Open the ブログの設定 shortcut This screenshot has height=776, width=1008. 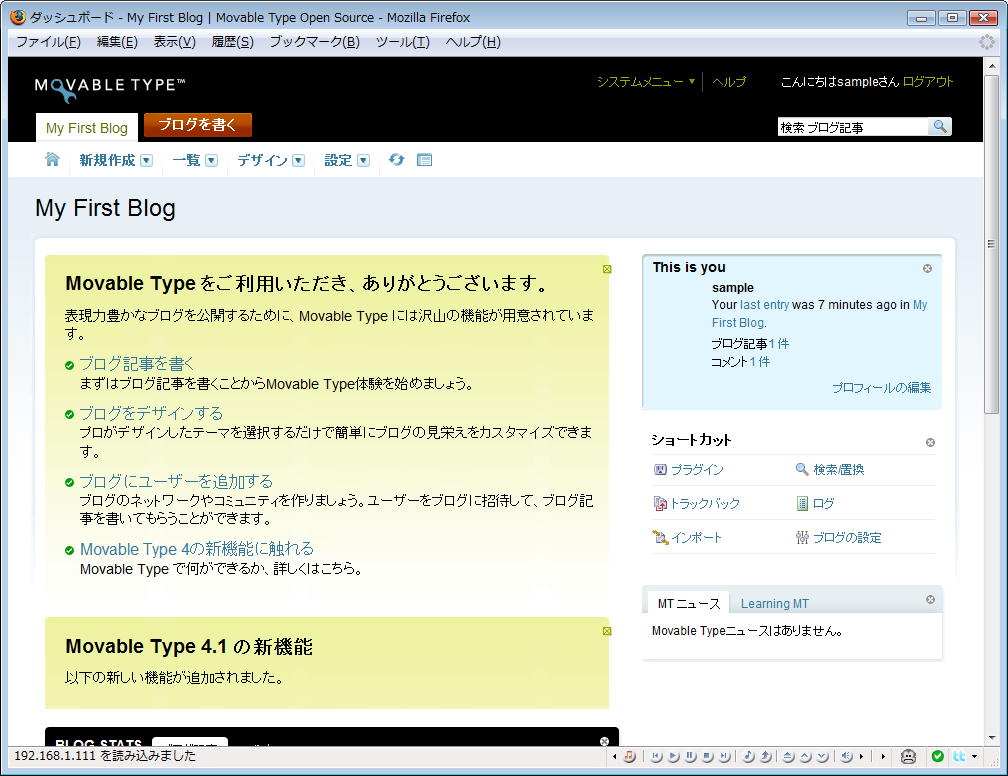point(838,537)
